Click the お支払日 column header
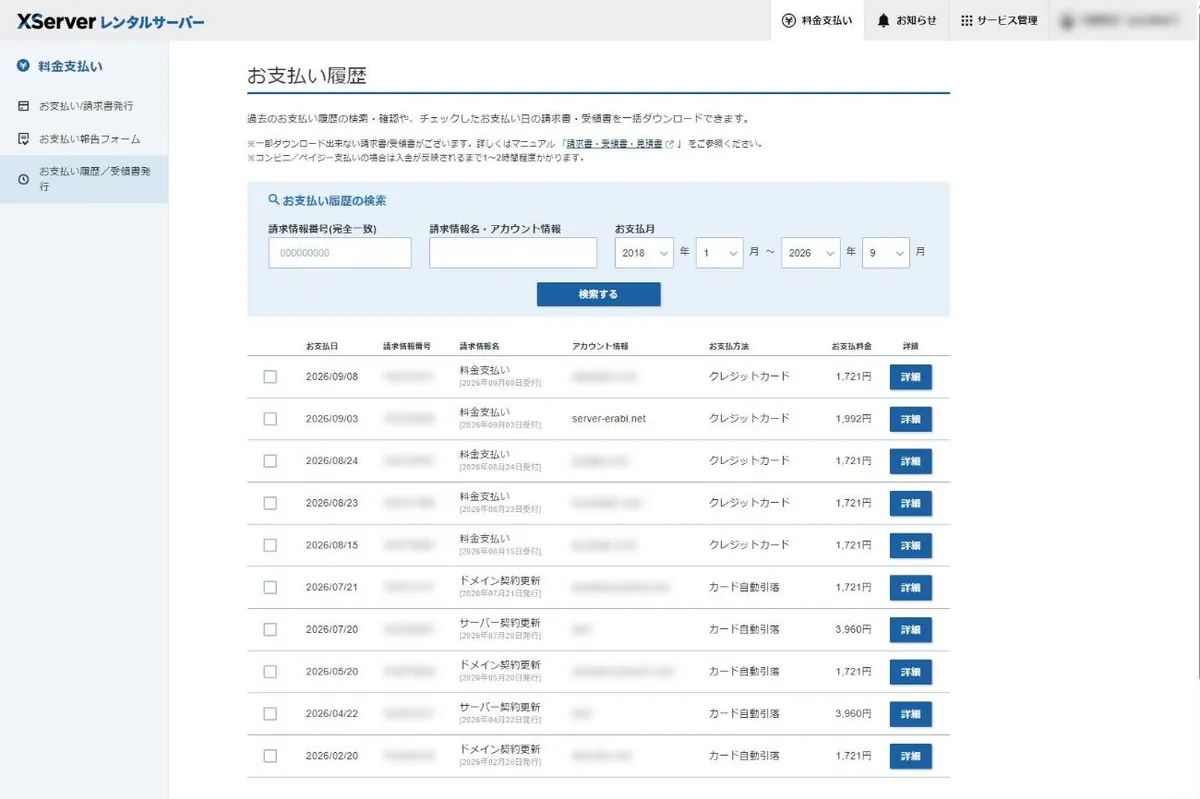 click(322, 346)
